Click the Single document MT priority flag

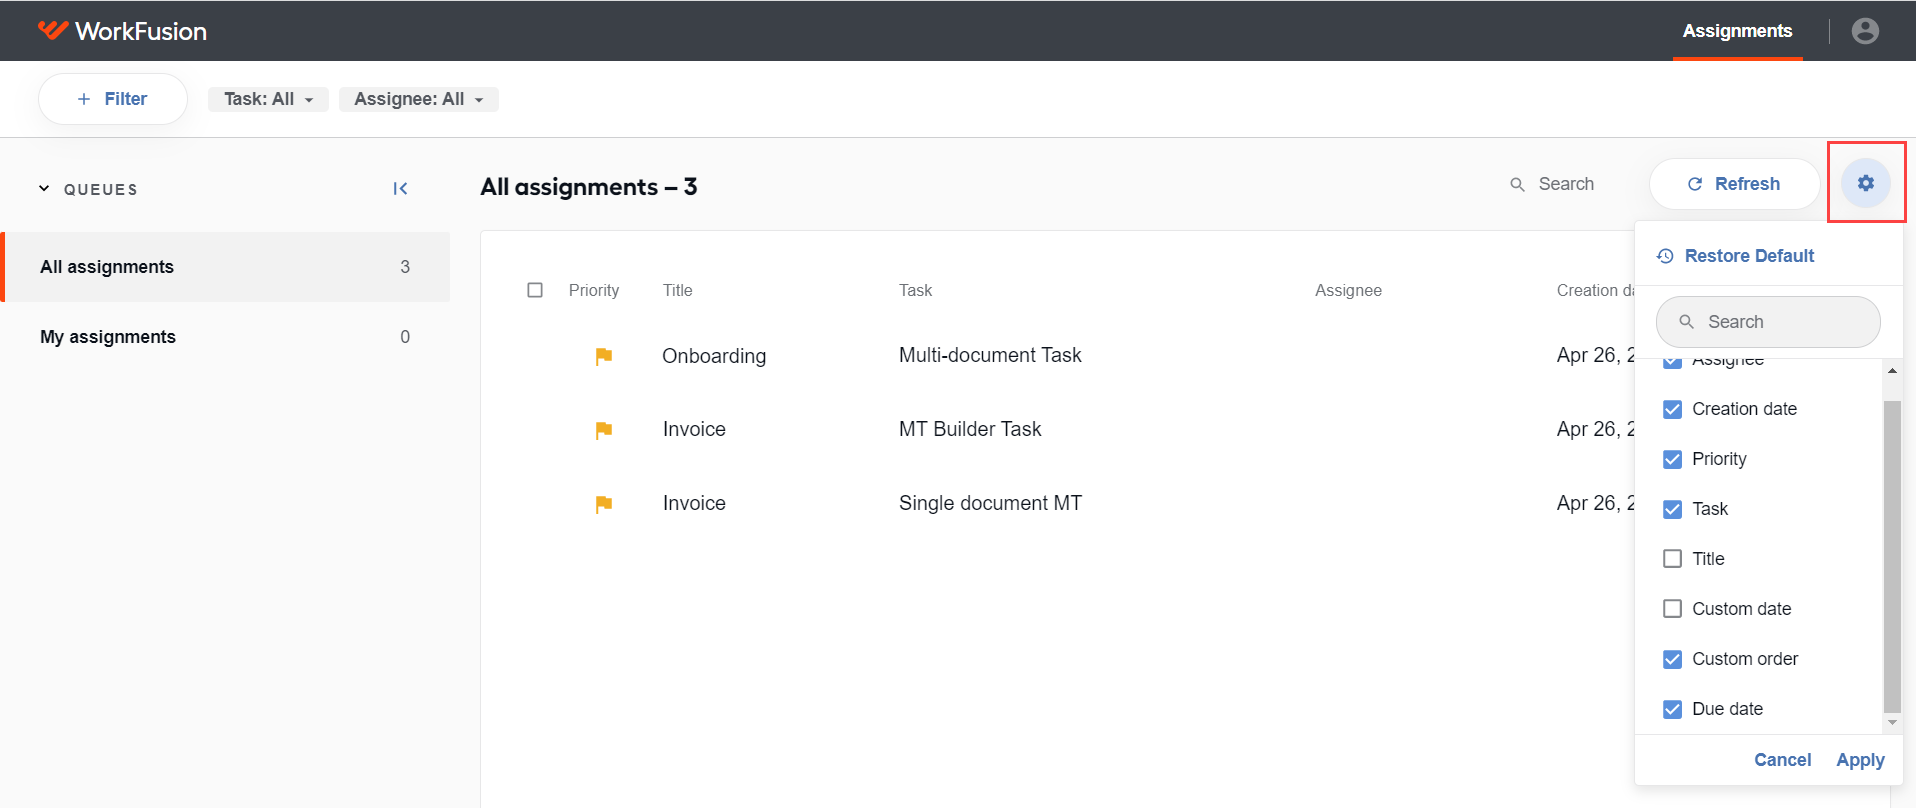click(x=603, y=504)
